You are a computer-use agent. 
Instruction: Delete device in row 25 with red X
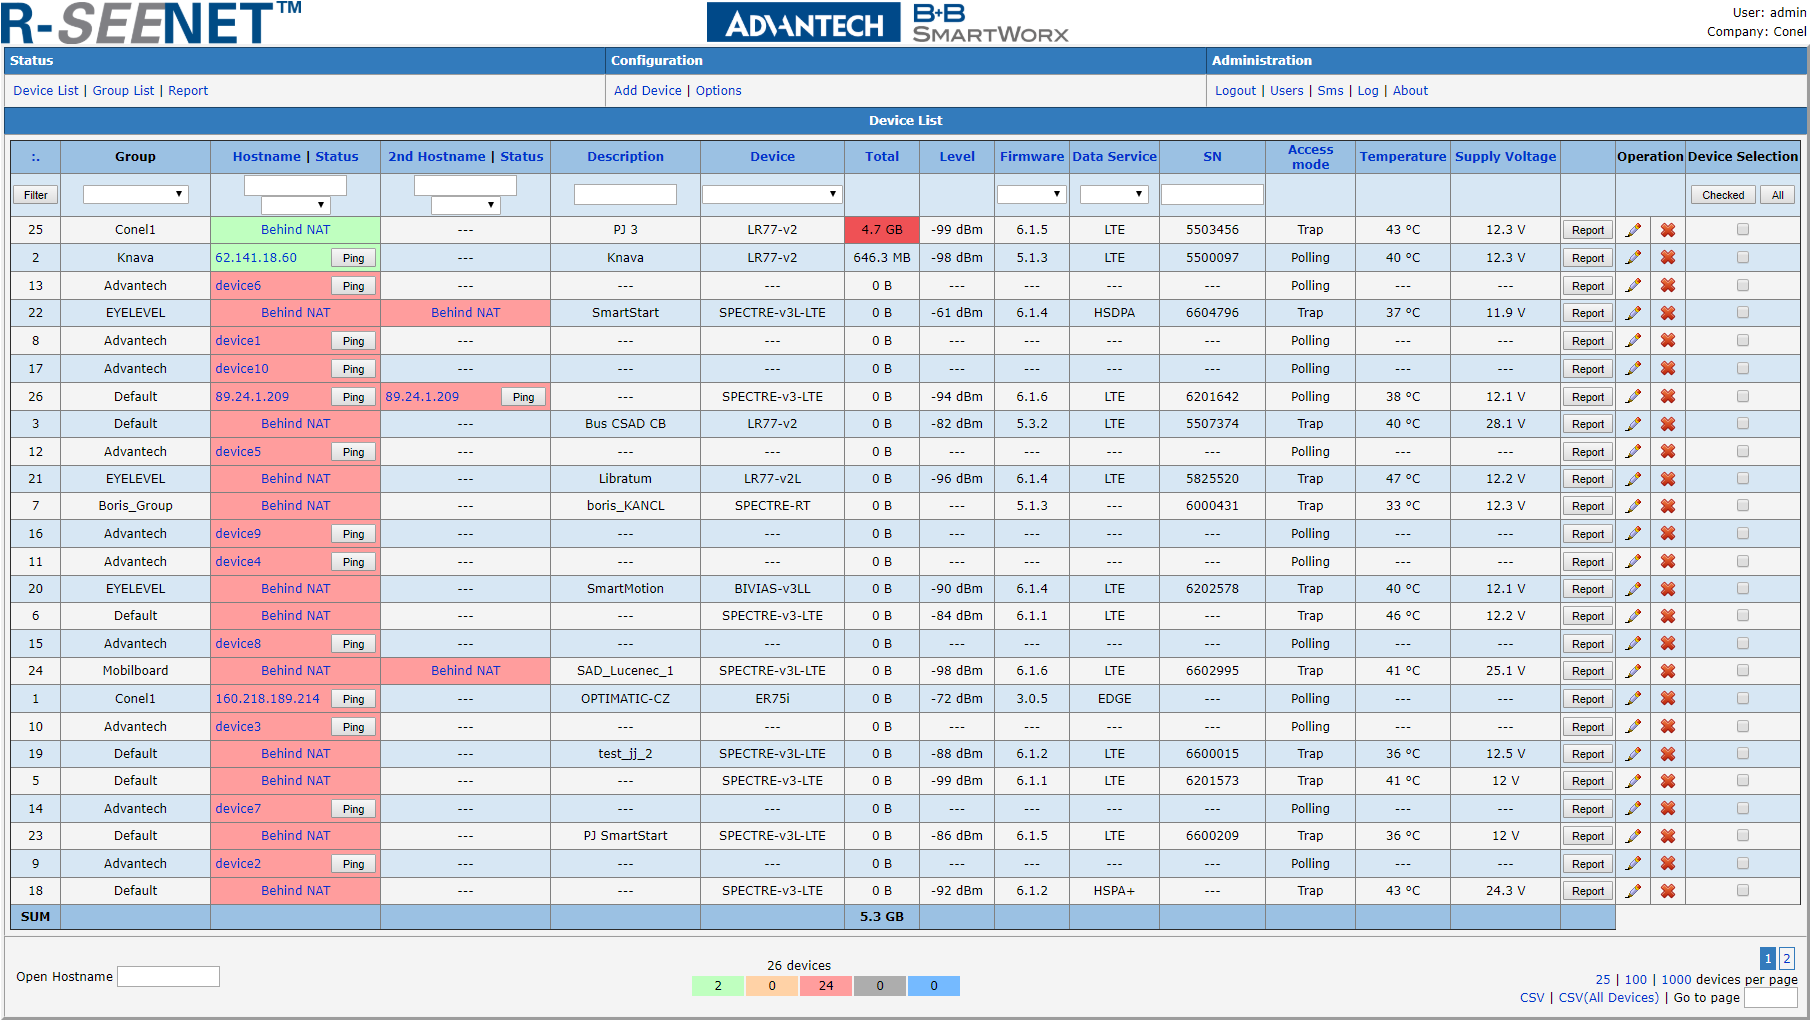tap(1668, 230)
